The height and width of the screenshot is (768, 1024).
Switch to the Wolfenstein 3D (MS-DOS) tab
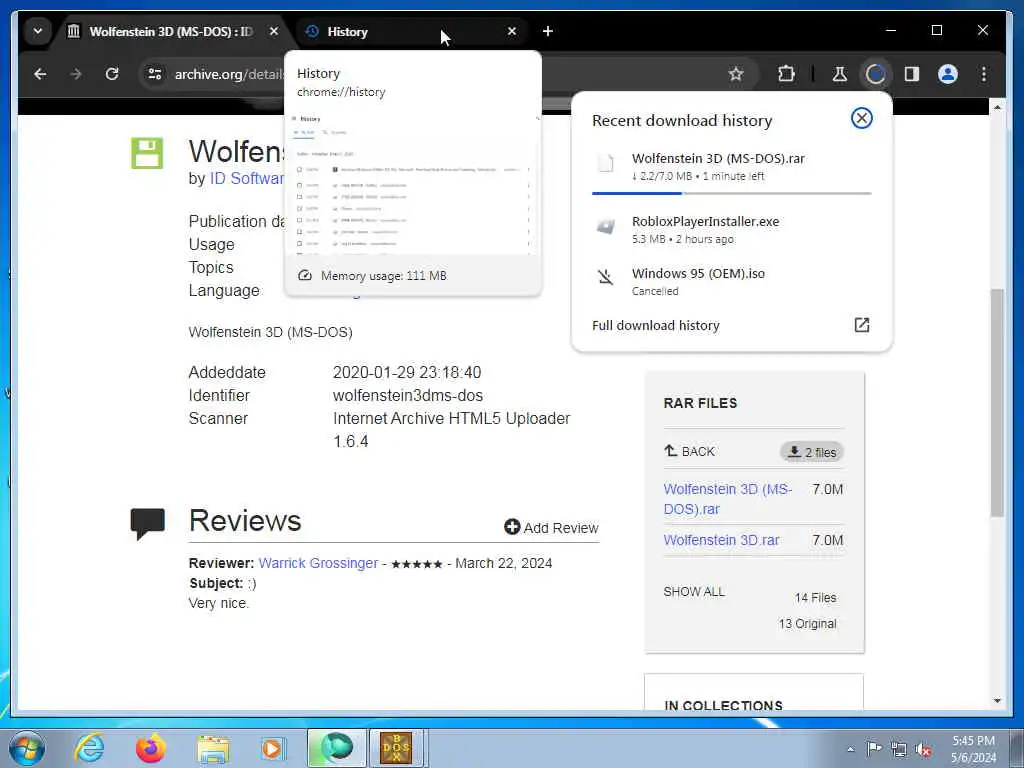tap(172, 31)
